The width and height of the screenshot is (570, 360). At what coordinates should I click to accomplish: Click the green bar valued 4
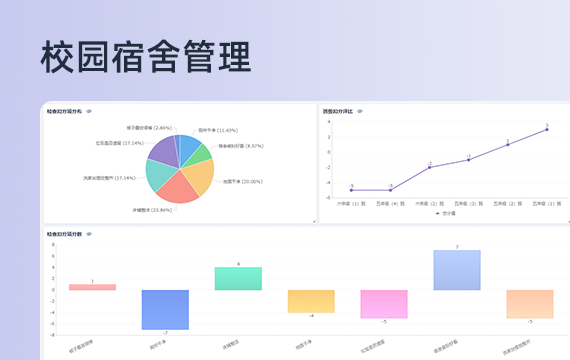[238, 279]
